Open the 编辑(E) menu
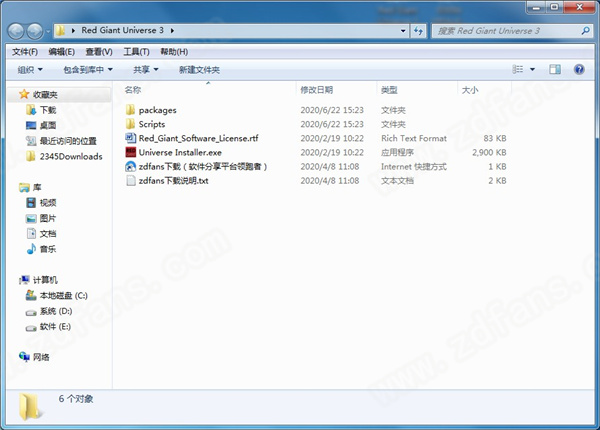Image resolution: width=600 pixels, height=430 pixels. click(62, 52)
